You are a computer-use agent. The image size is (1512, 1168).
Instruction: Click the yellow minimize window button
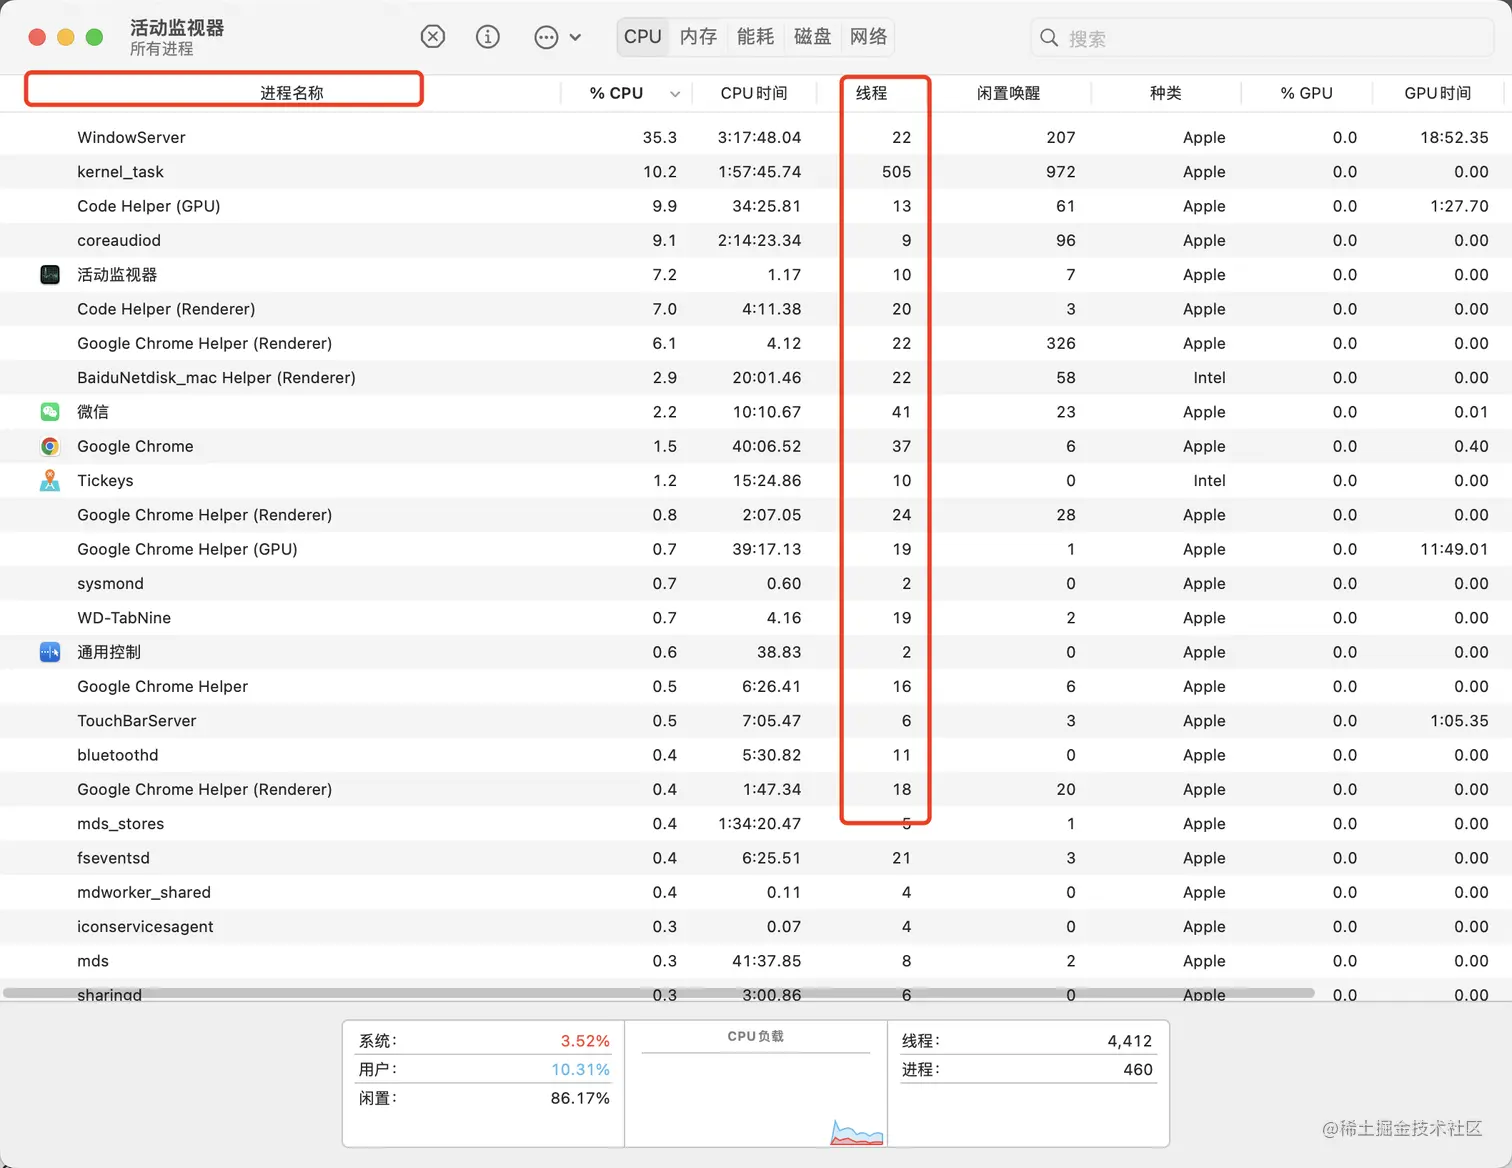tap(66, 37)
